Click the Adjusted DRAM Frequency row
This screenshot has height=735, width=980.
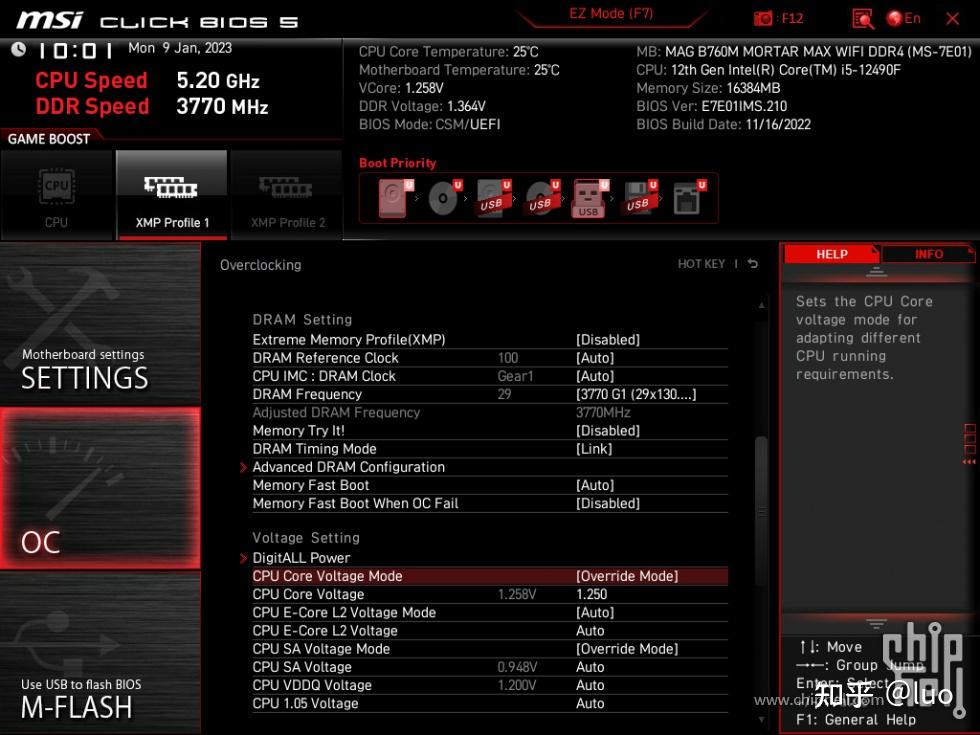click(490, 412)
